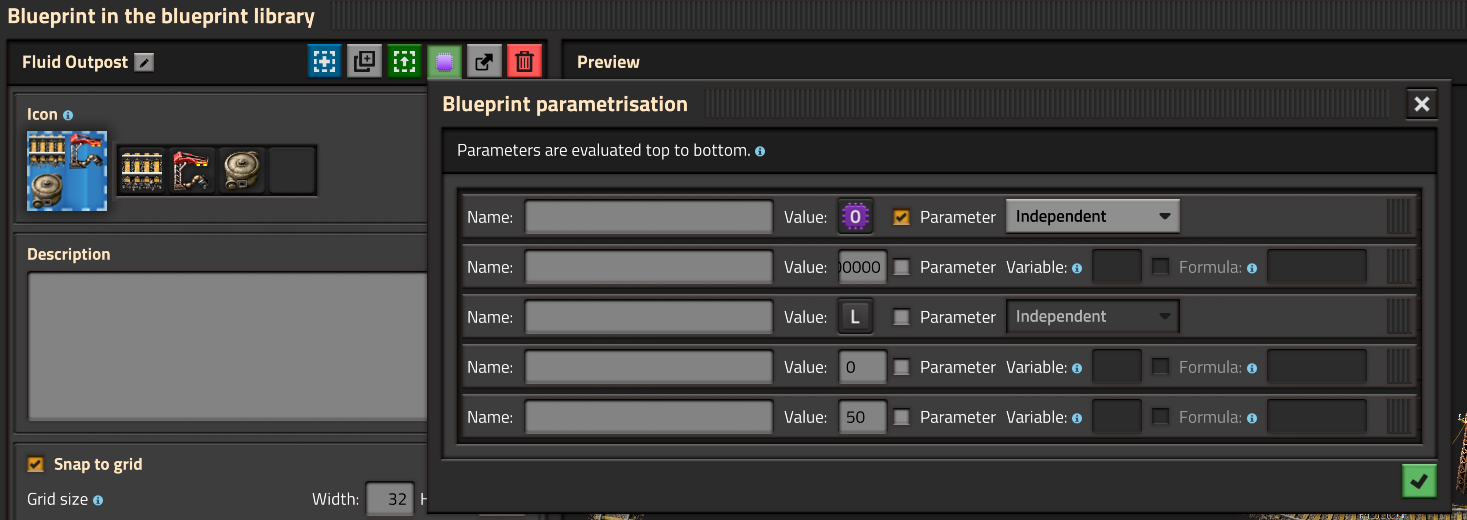The width and height of the screenshot is (1467, 520).
Task: Select the pump jack icon slot
Action: pyautogui.click(x=242, y=171)
